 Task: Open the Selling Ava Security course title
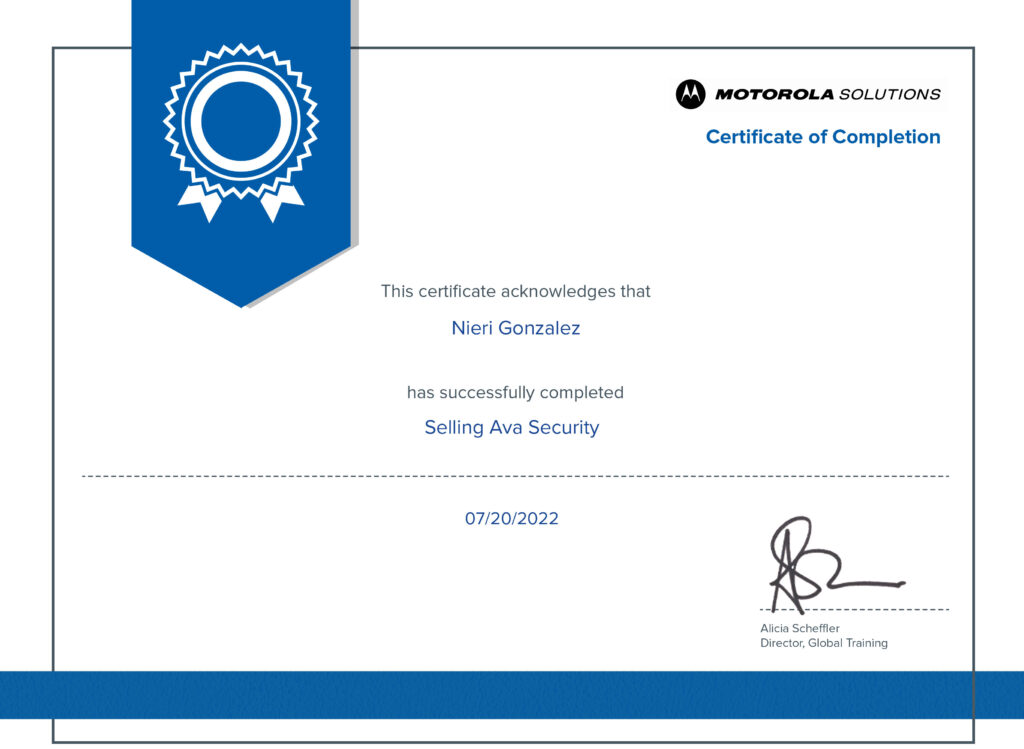tap(511, 428)
